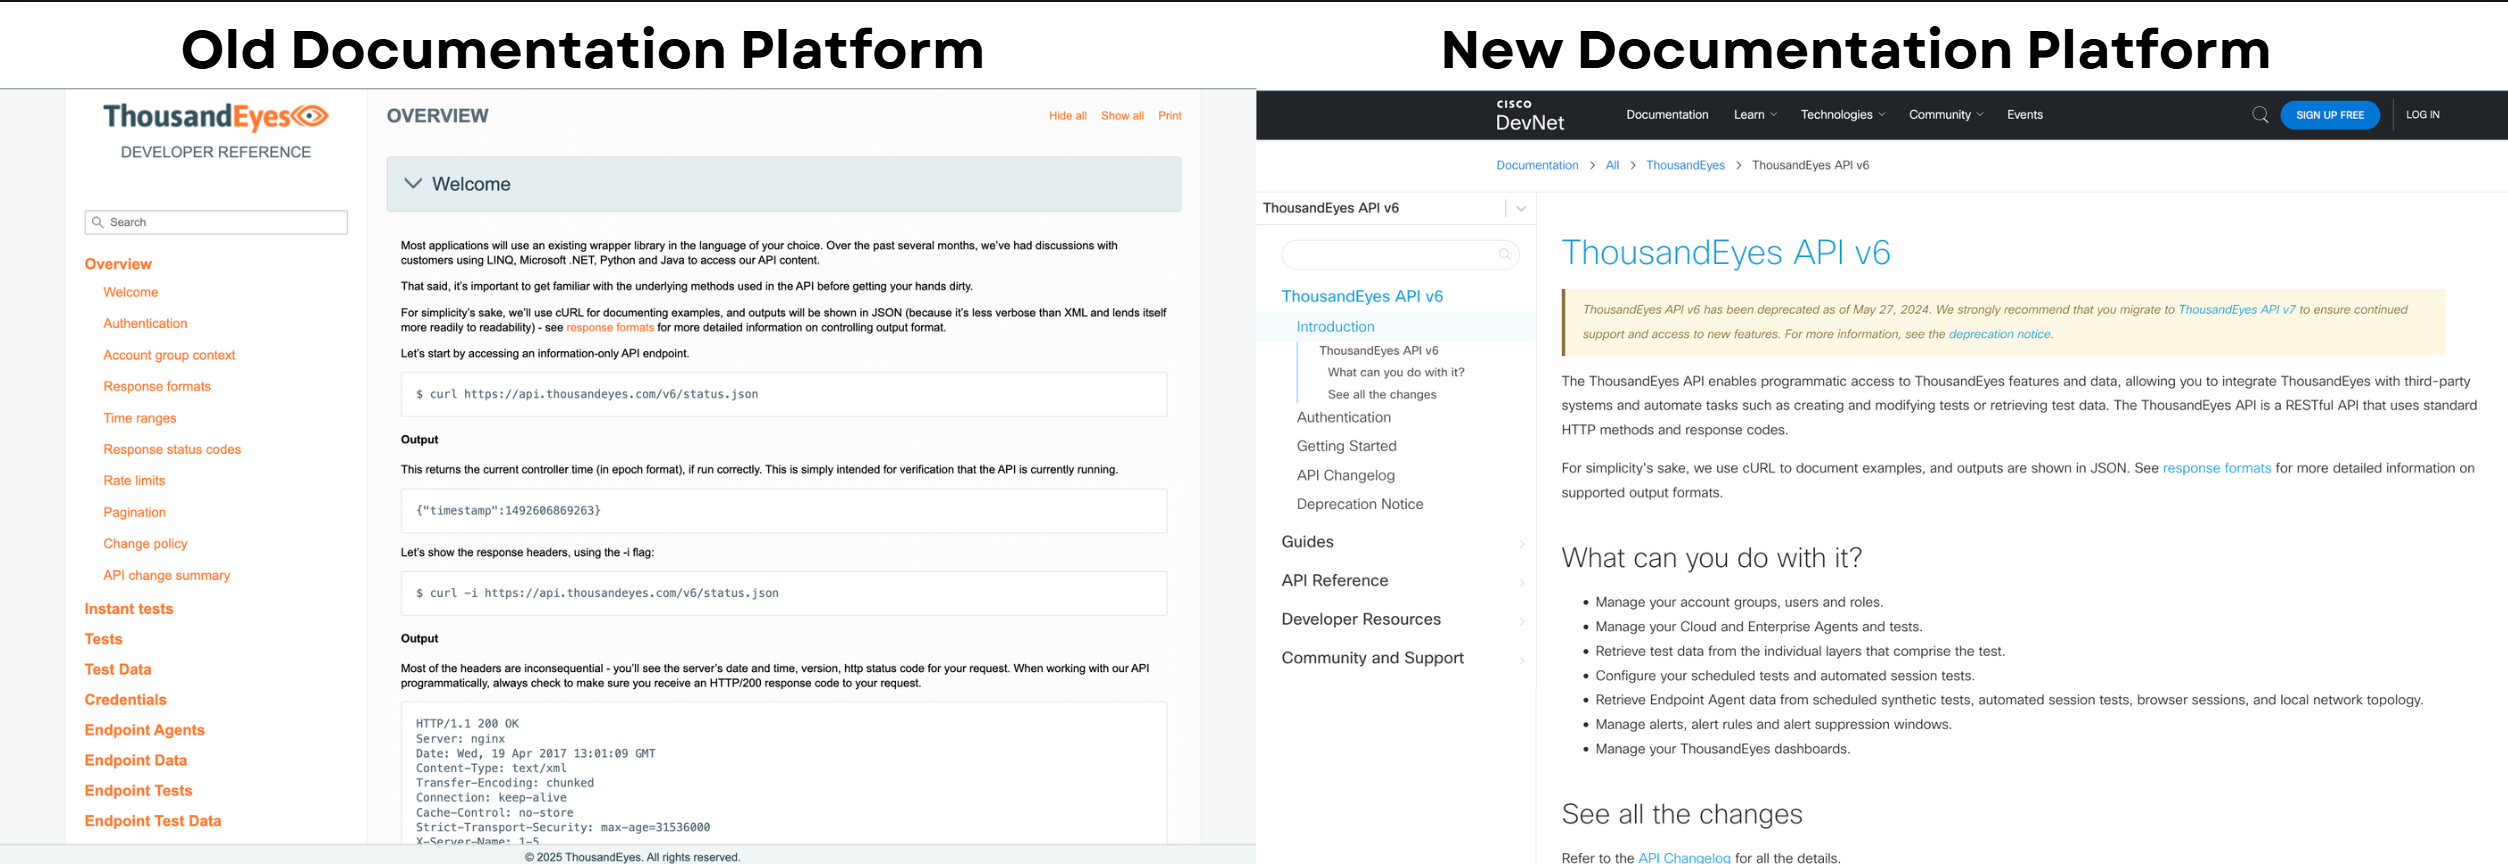
Task: Click the old platform Search field
Action: (x=216, y=222)
